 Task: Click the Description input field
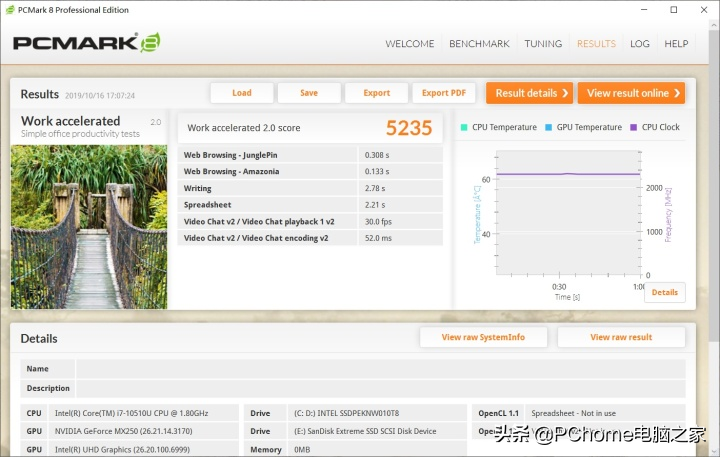click(381, 388)
